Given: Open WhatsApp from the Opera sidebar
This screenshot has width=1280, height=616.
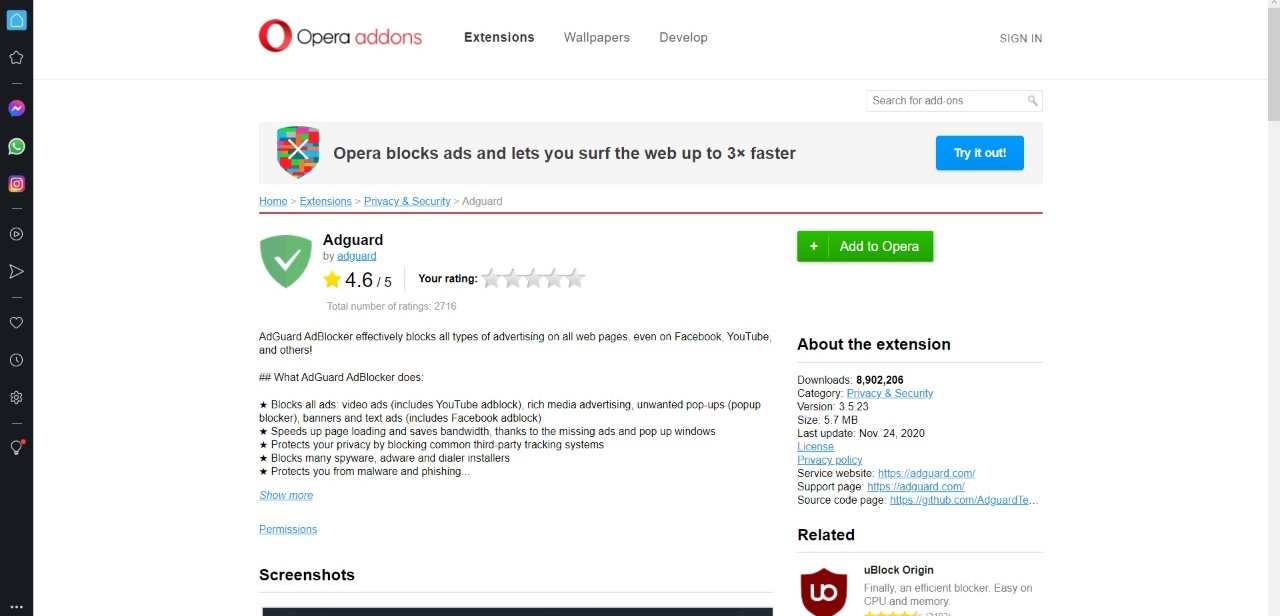Looking at the screenshot, I should (16, 146).
